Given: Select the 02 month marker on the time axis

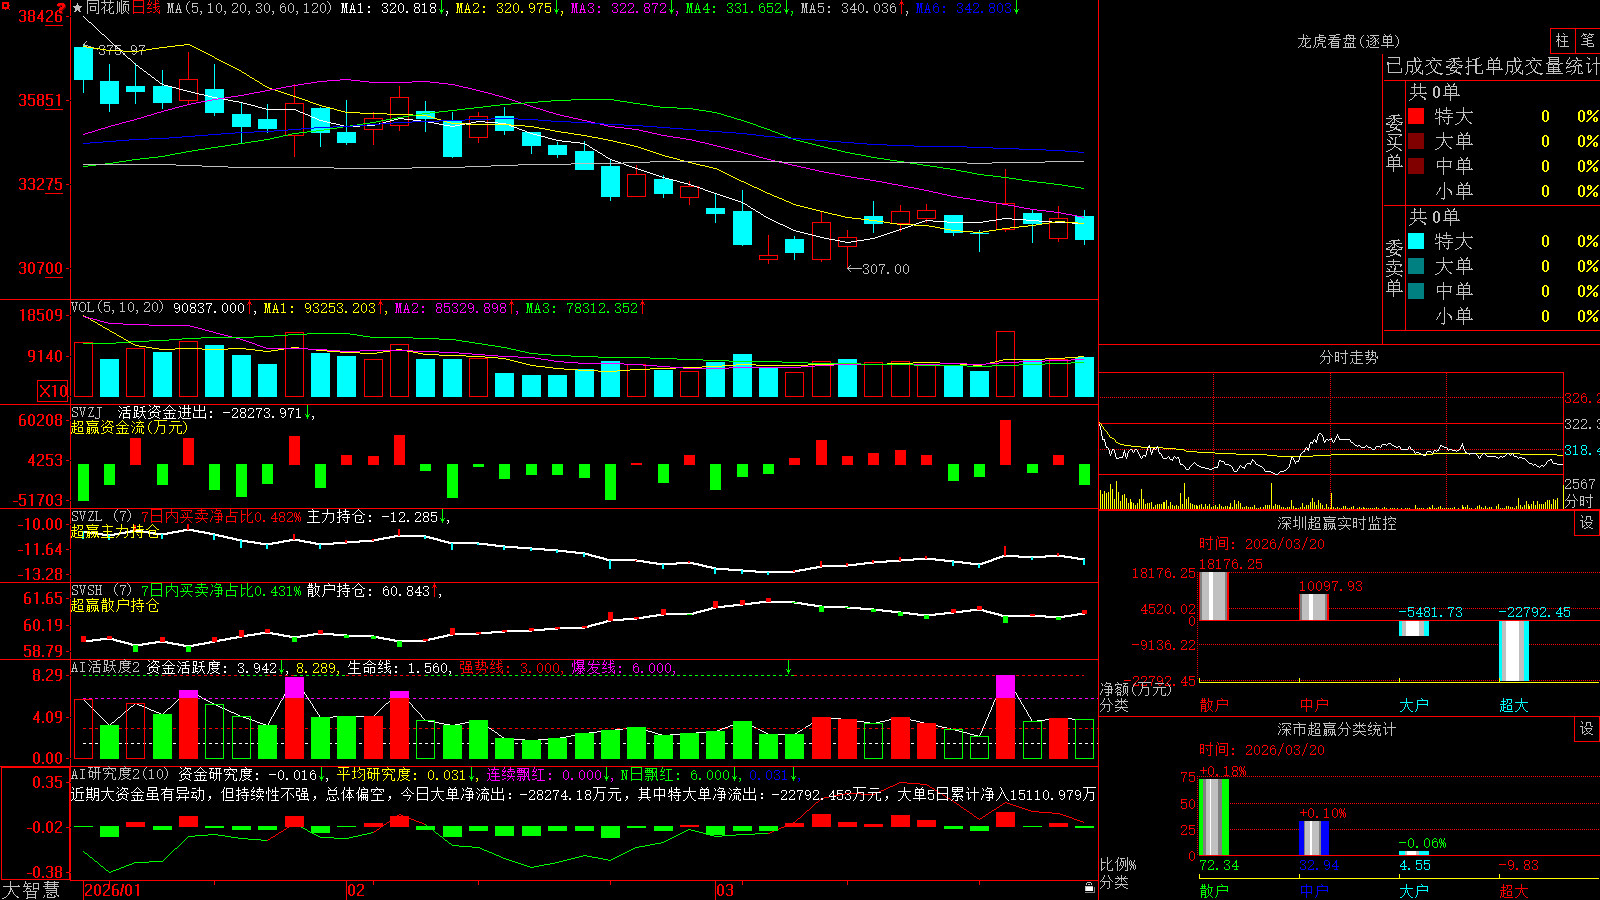Looking at the screenshot, I should coord(356,890).
